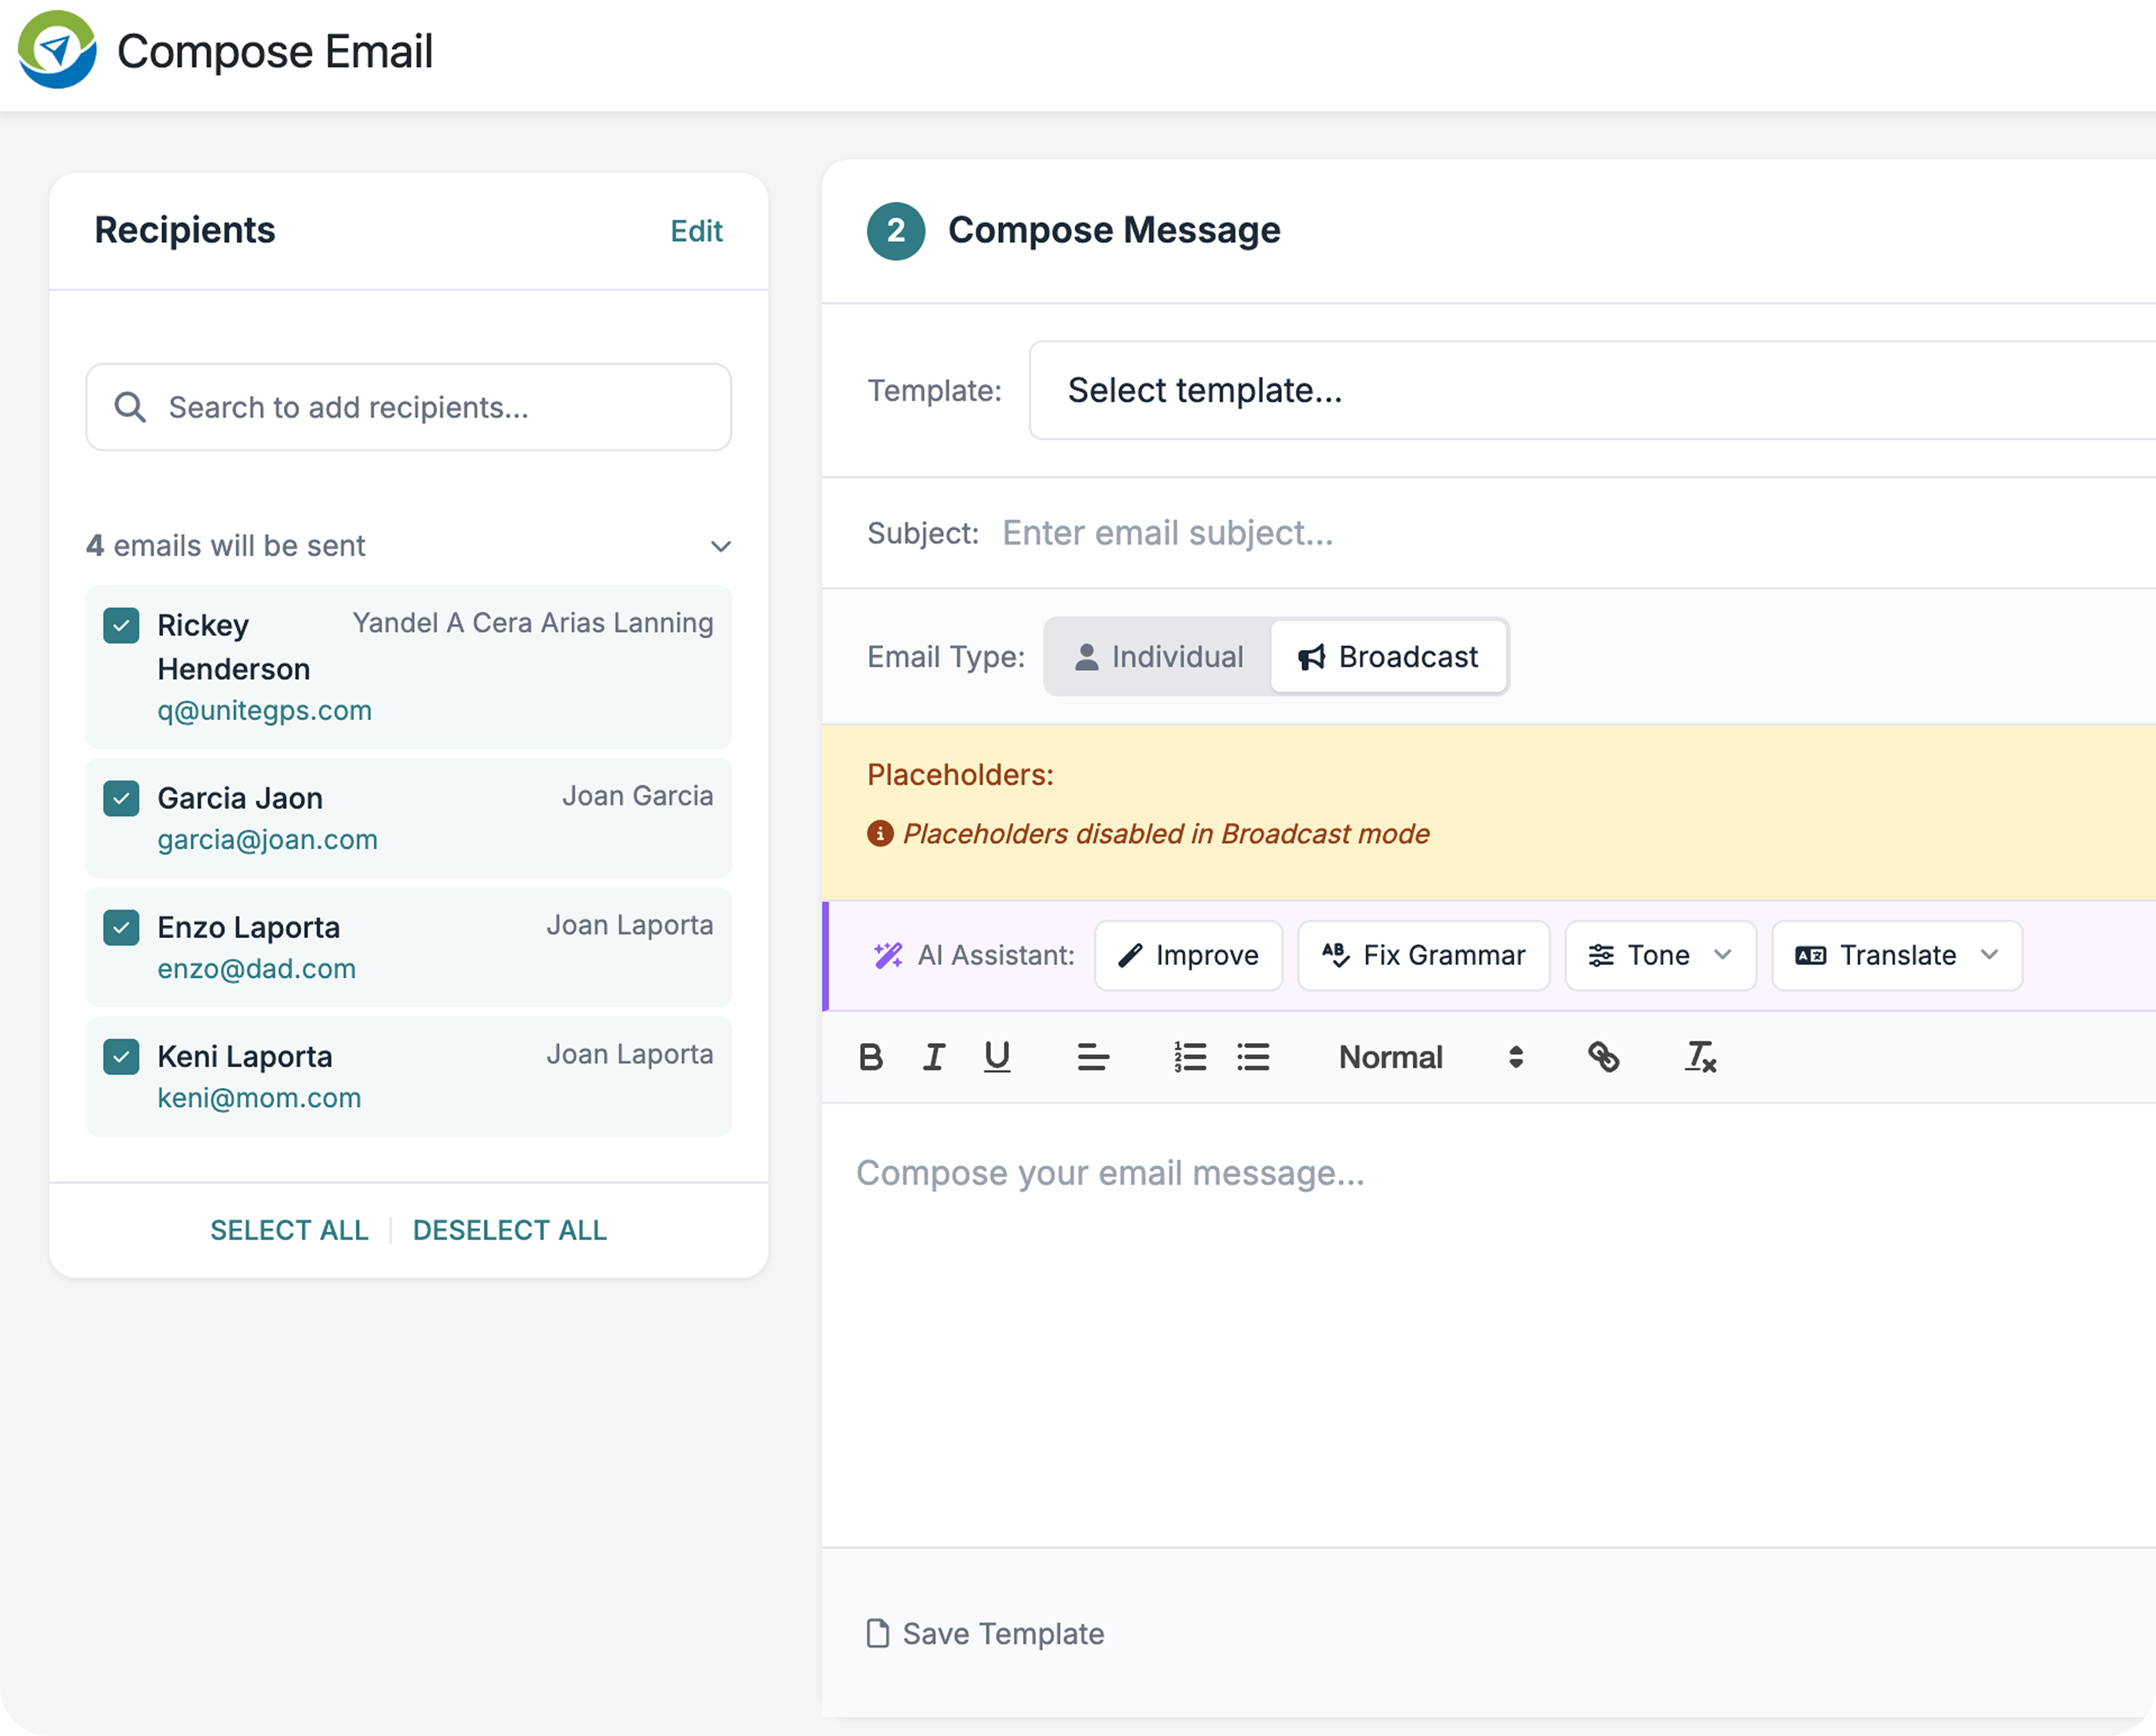The width and height of the screenshot is (2156, 1736).
Task: Insert a numbered list
Action: [1190, 1057]
